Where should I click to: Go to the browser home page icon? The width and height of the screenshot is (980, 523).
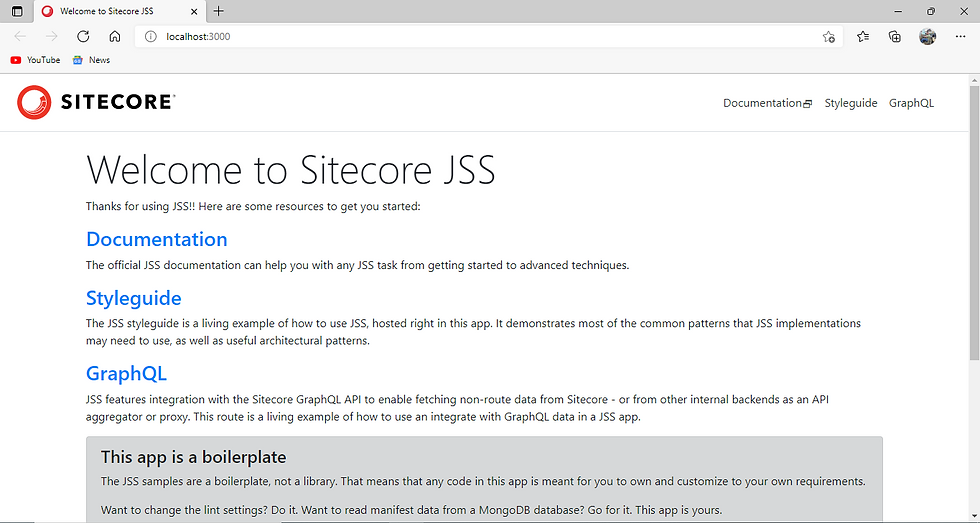[x=114, y=36]
